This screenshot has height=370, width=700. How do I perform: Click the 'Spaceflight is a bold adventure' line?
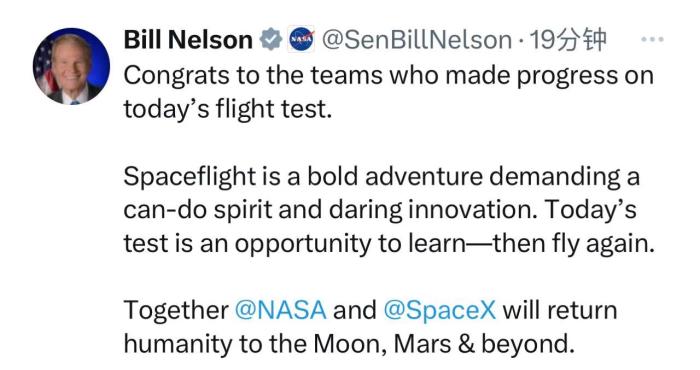pos(382,176)
